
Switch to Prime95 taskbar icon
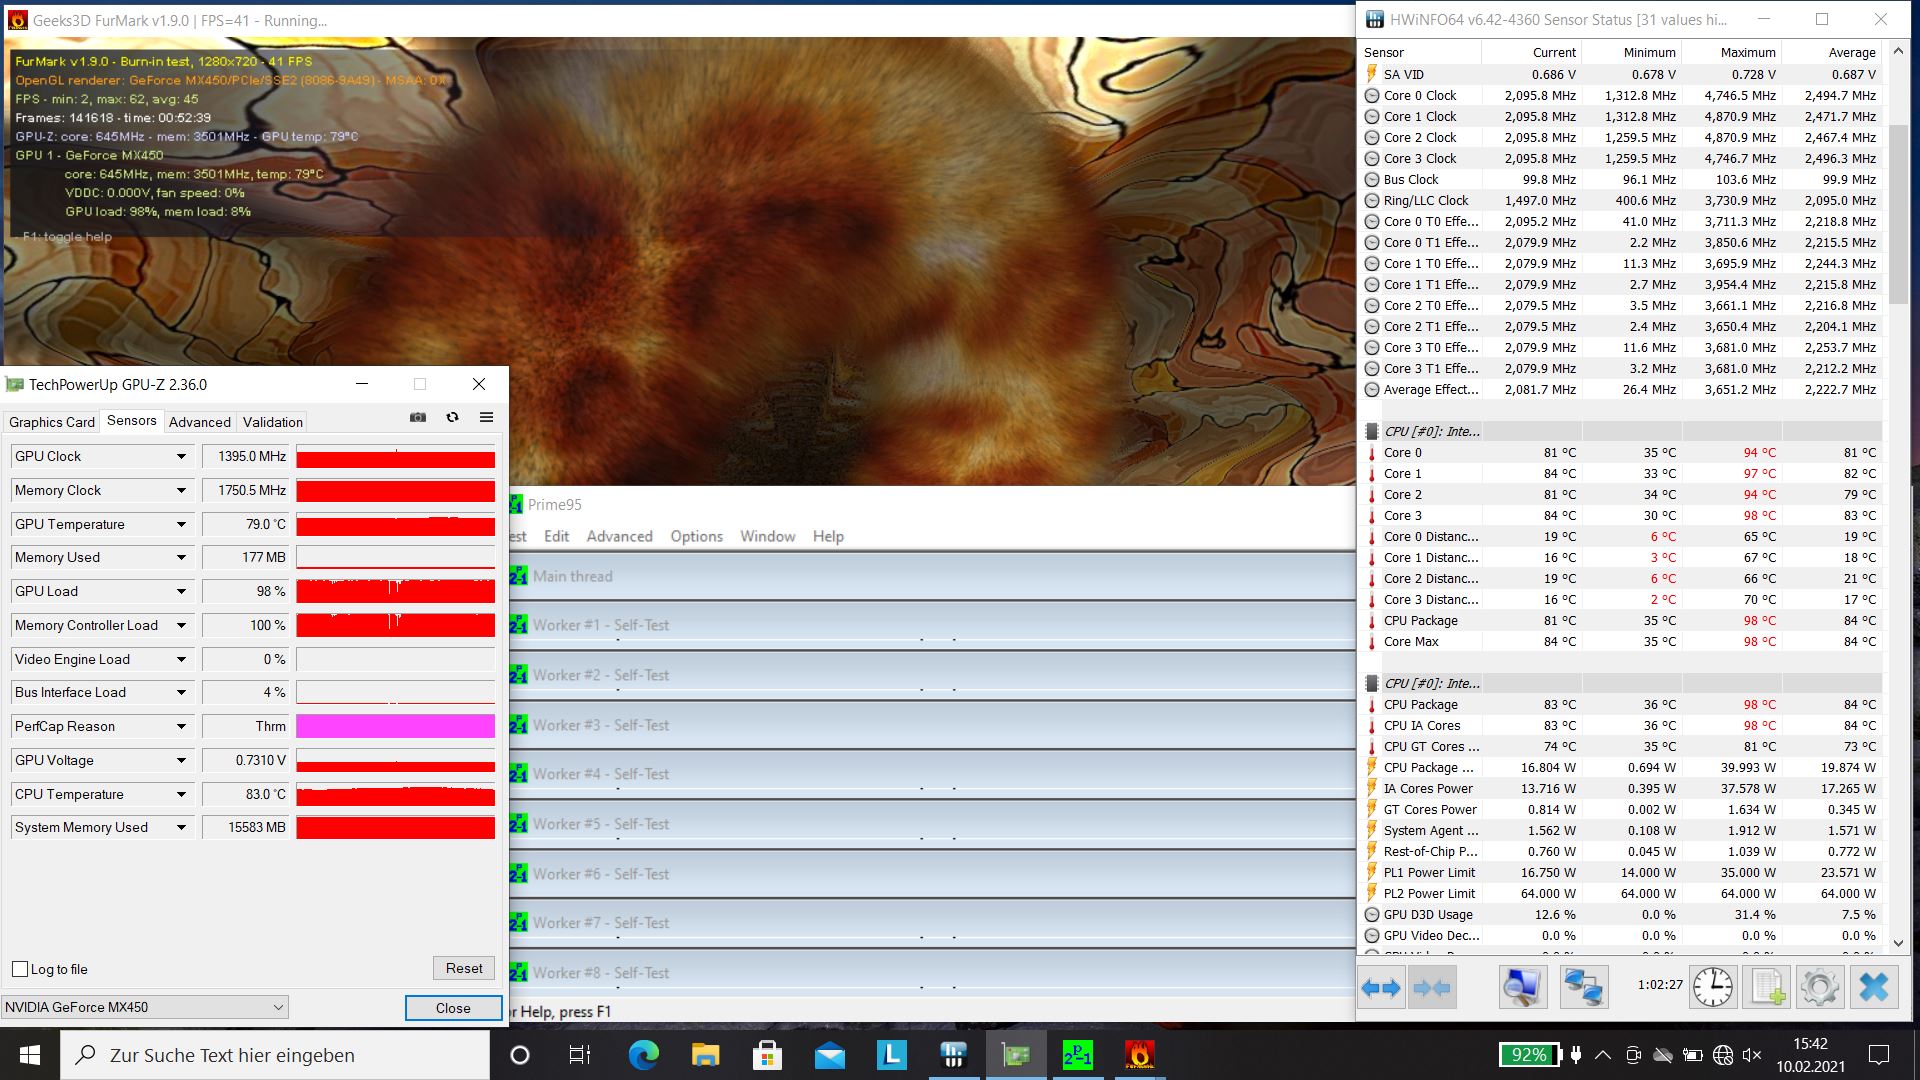(x=1077, y=1055)
